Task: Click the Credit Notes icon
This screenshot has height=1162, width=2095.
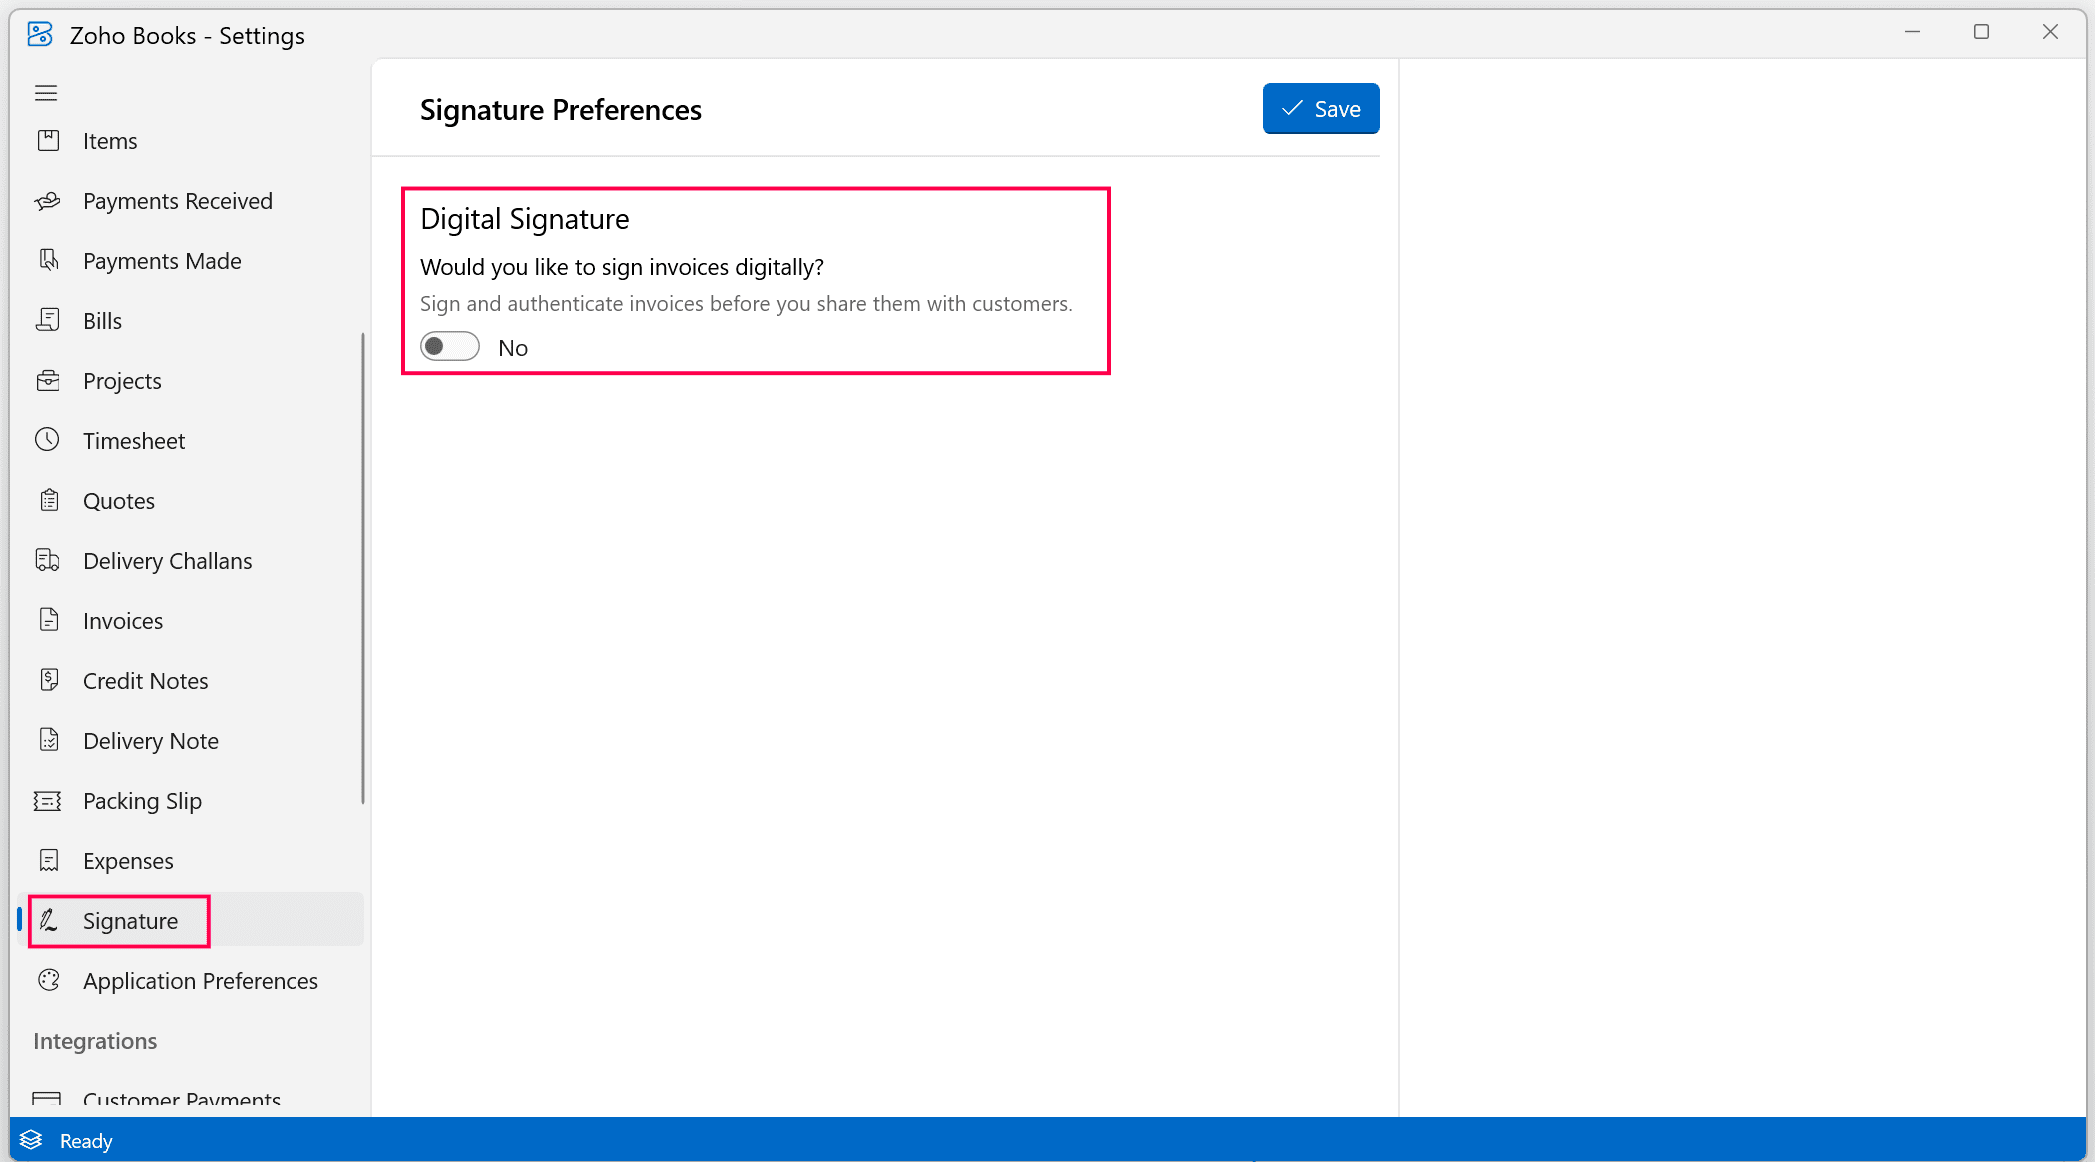Action: coord(49,680)
